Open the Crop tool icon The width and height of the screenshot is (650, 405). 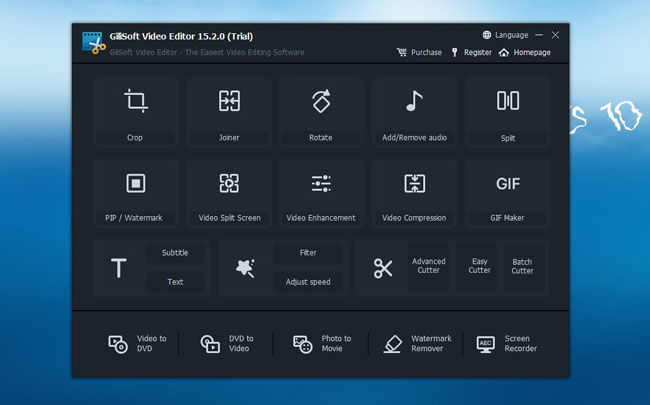[136, 101]
